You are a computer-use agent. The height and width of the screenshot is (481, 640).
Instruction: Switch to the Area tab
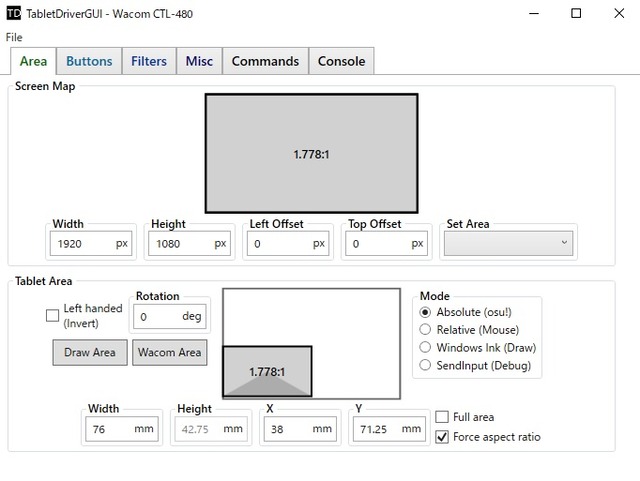pyautogui.click(x=33, y=61)
